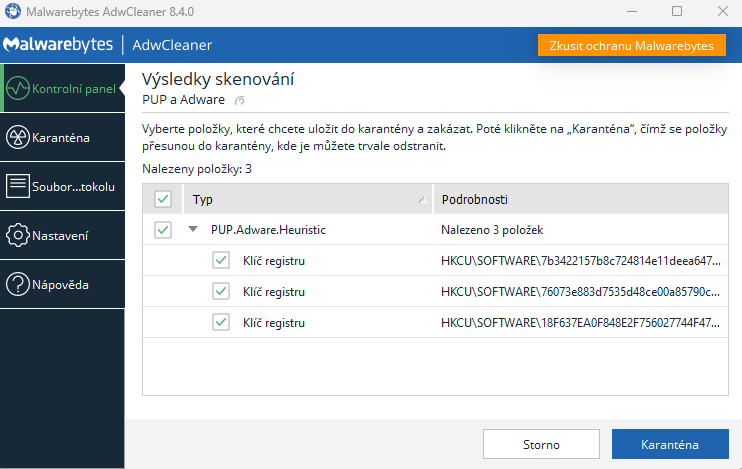
Task: Click the orange Zkusit ochranu Malwarebytes button
Action: [x=632, y=45]
